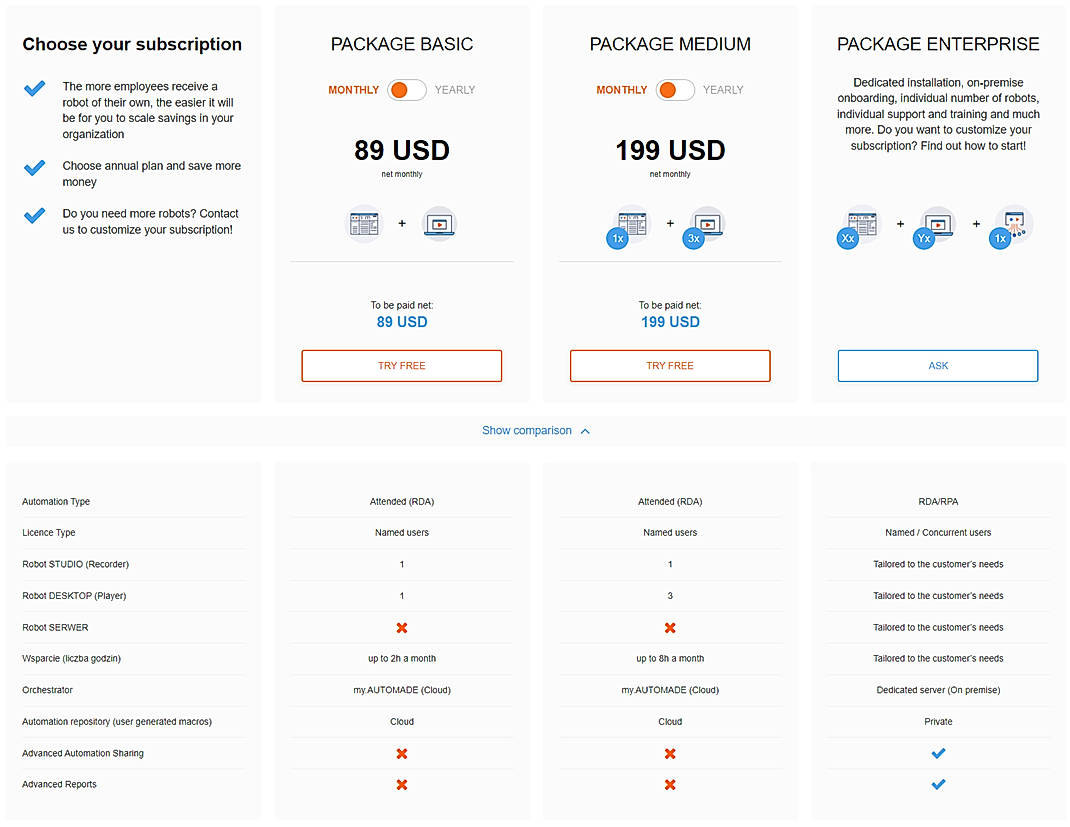
Task: Select the Robot STUDIO recorder icon in Basic package
Action: (x=364, y=223)
